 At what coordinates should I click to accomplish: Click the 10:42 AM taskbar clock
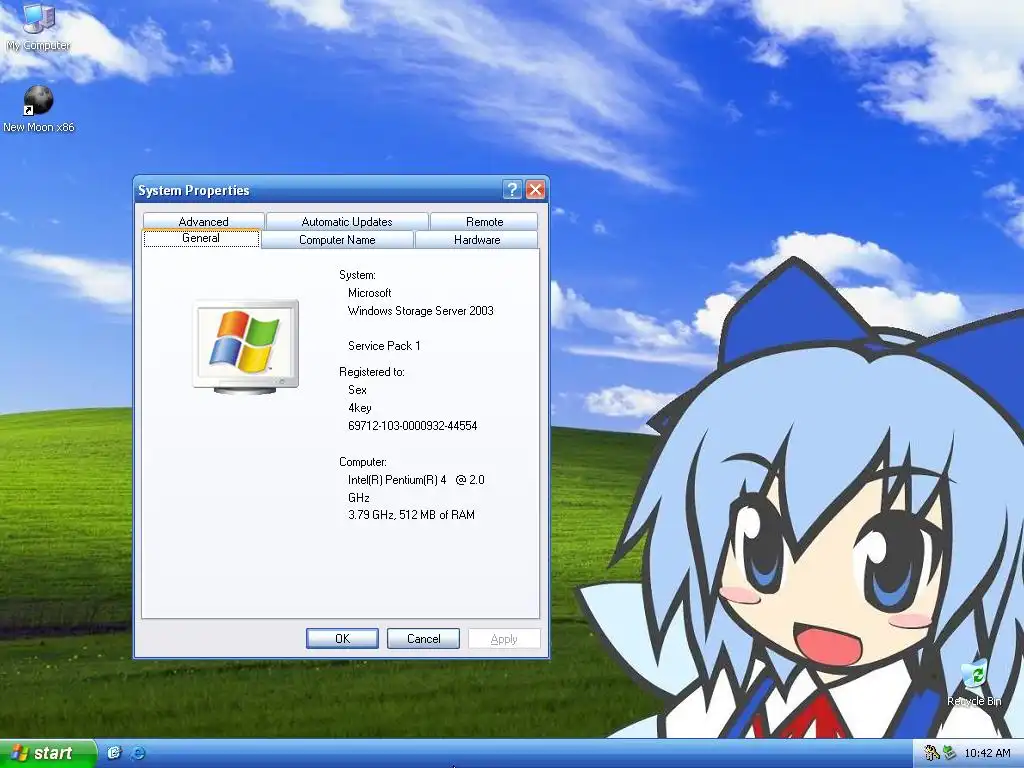tap(987, 753)
